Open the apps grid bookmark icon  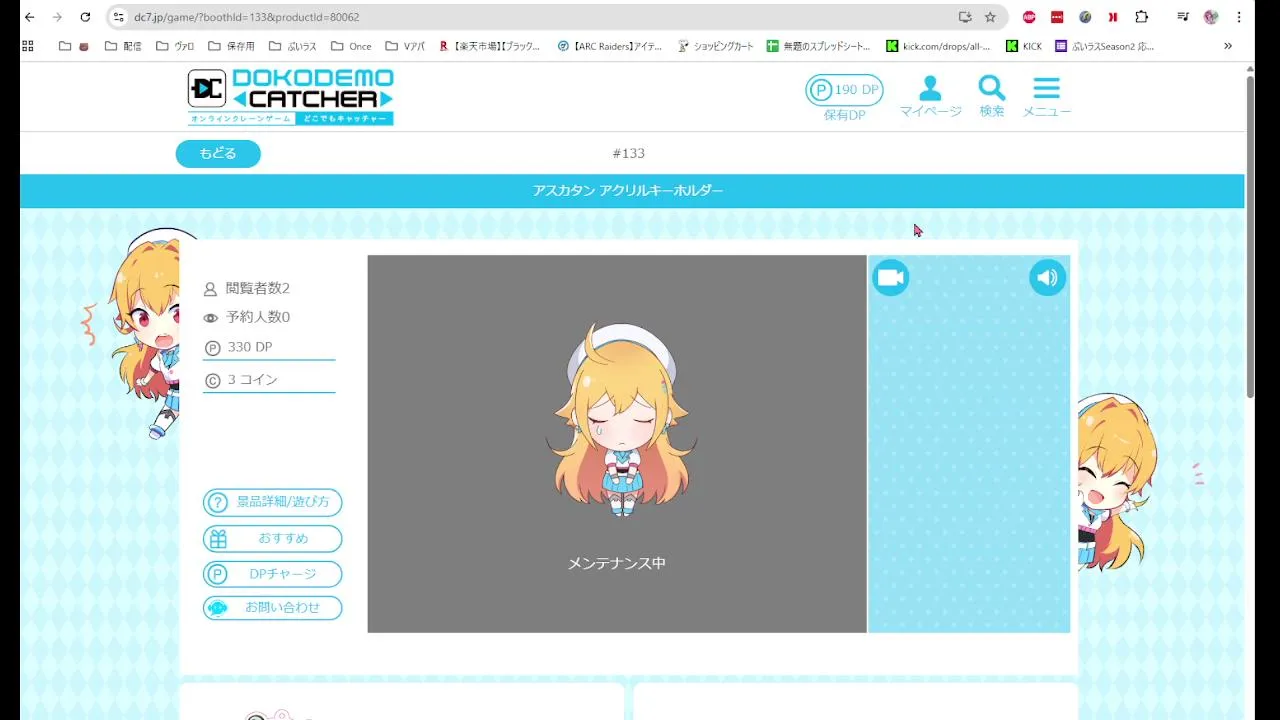coord(28,46)
